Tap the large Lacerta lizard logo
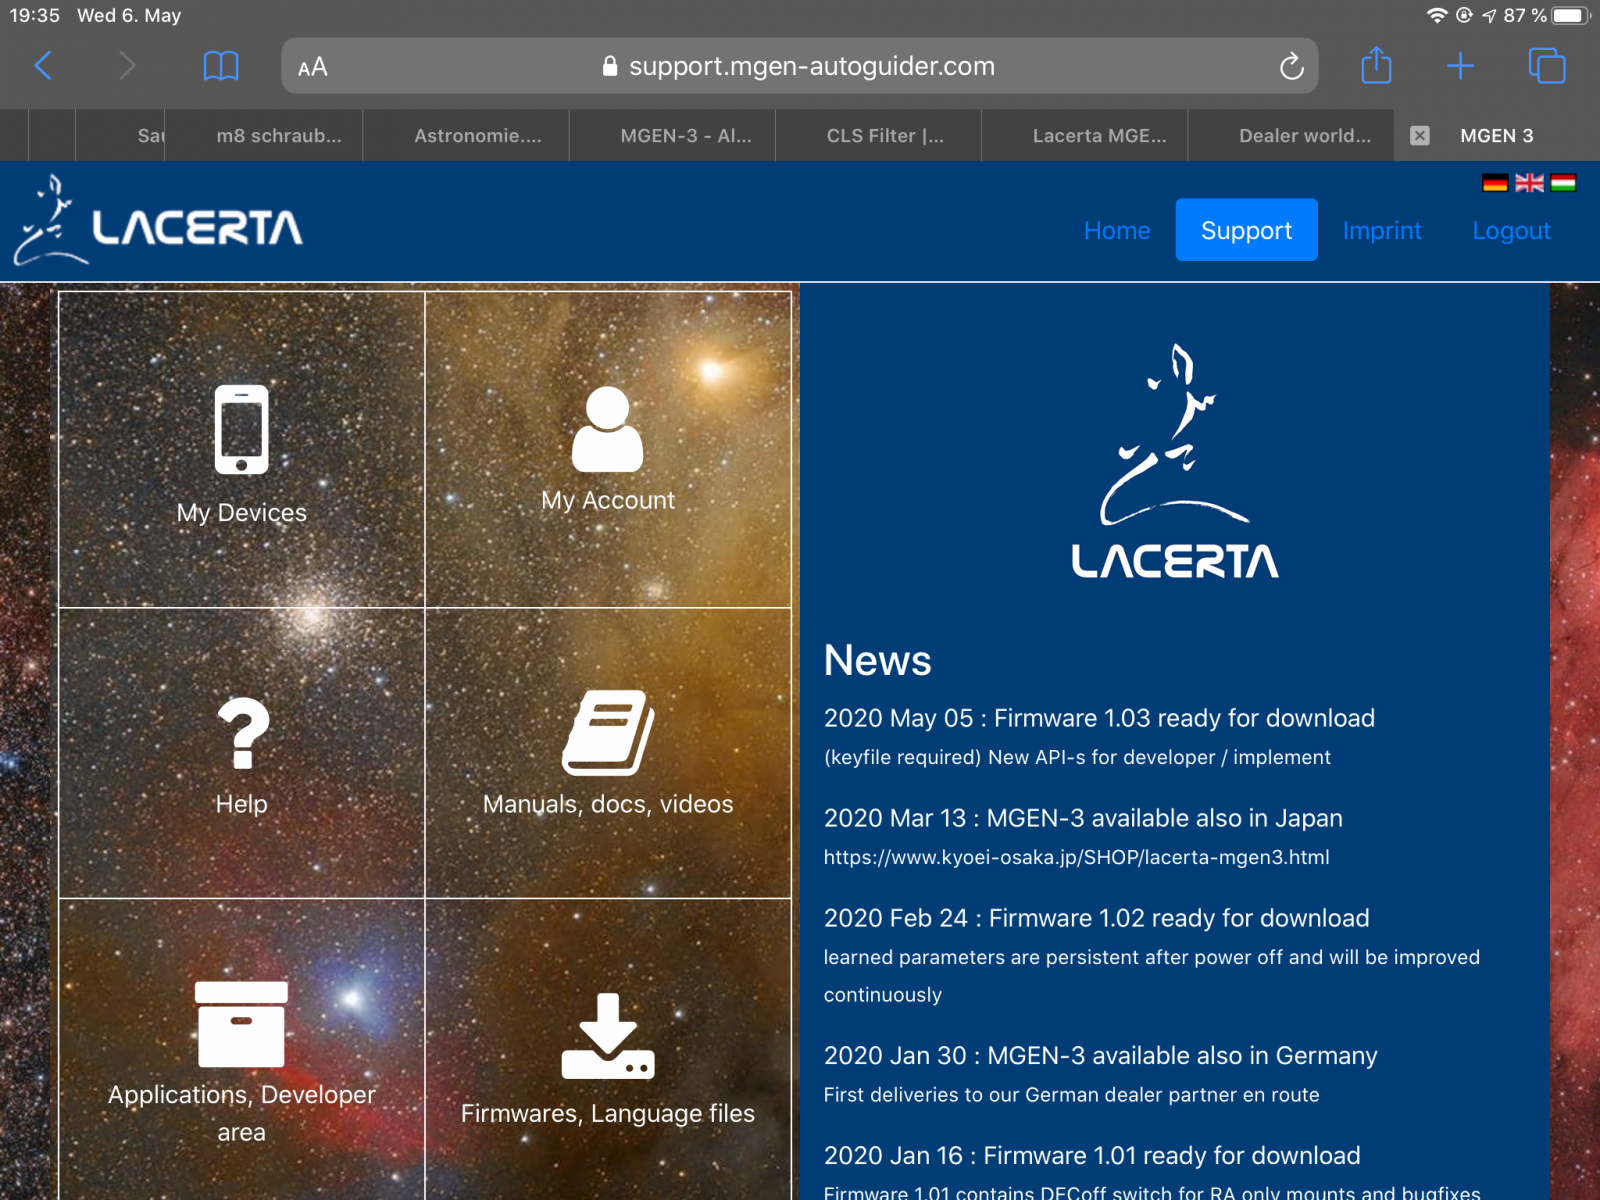 click(1175, 461)
